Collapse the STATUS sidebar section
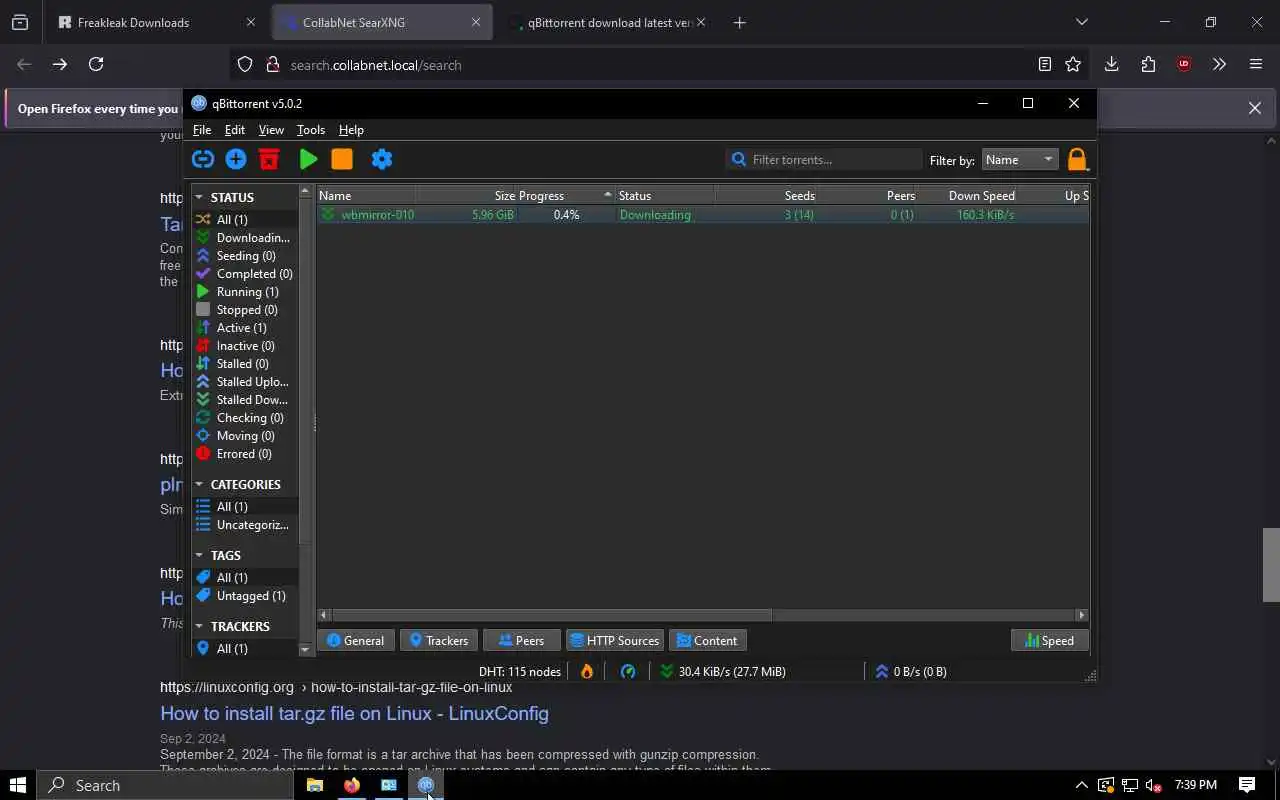The height and width of the screenshot is (800, 1280). point(199,198)
